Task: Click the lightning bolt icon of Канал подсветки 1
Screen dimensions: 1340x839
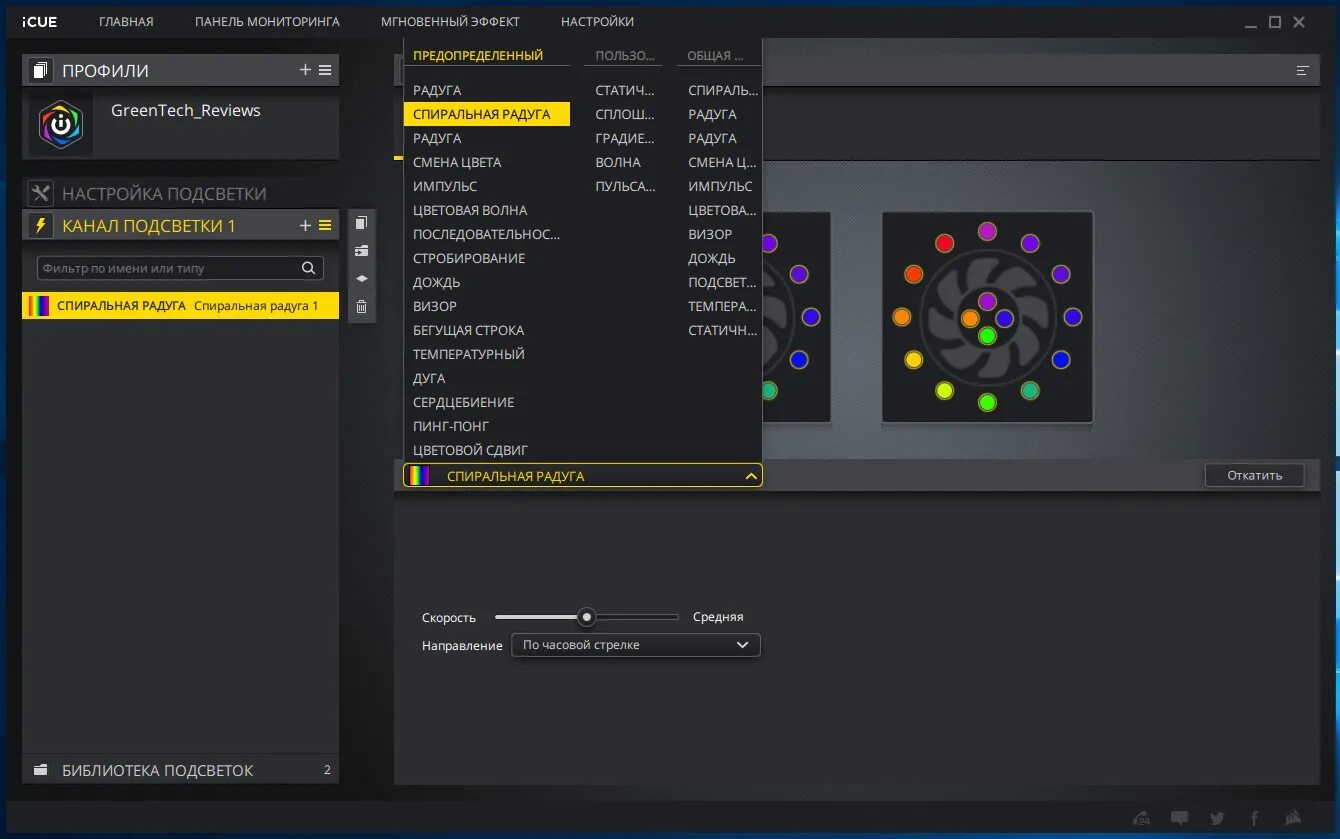Action: [x=41, y=225]
